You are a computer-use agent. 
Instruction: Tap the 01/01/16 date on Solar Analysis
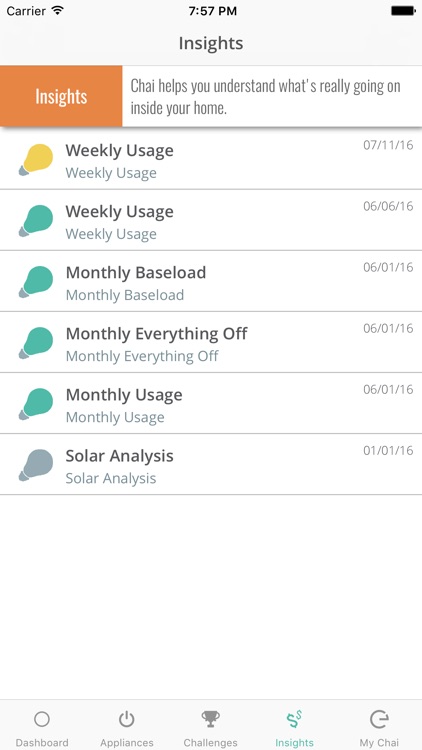pyautogui.click(x=388, y=451)
